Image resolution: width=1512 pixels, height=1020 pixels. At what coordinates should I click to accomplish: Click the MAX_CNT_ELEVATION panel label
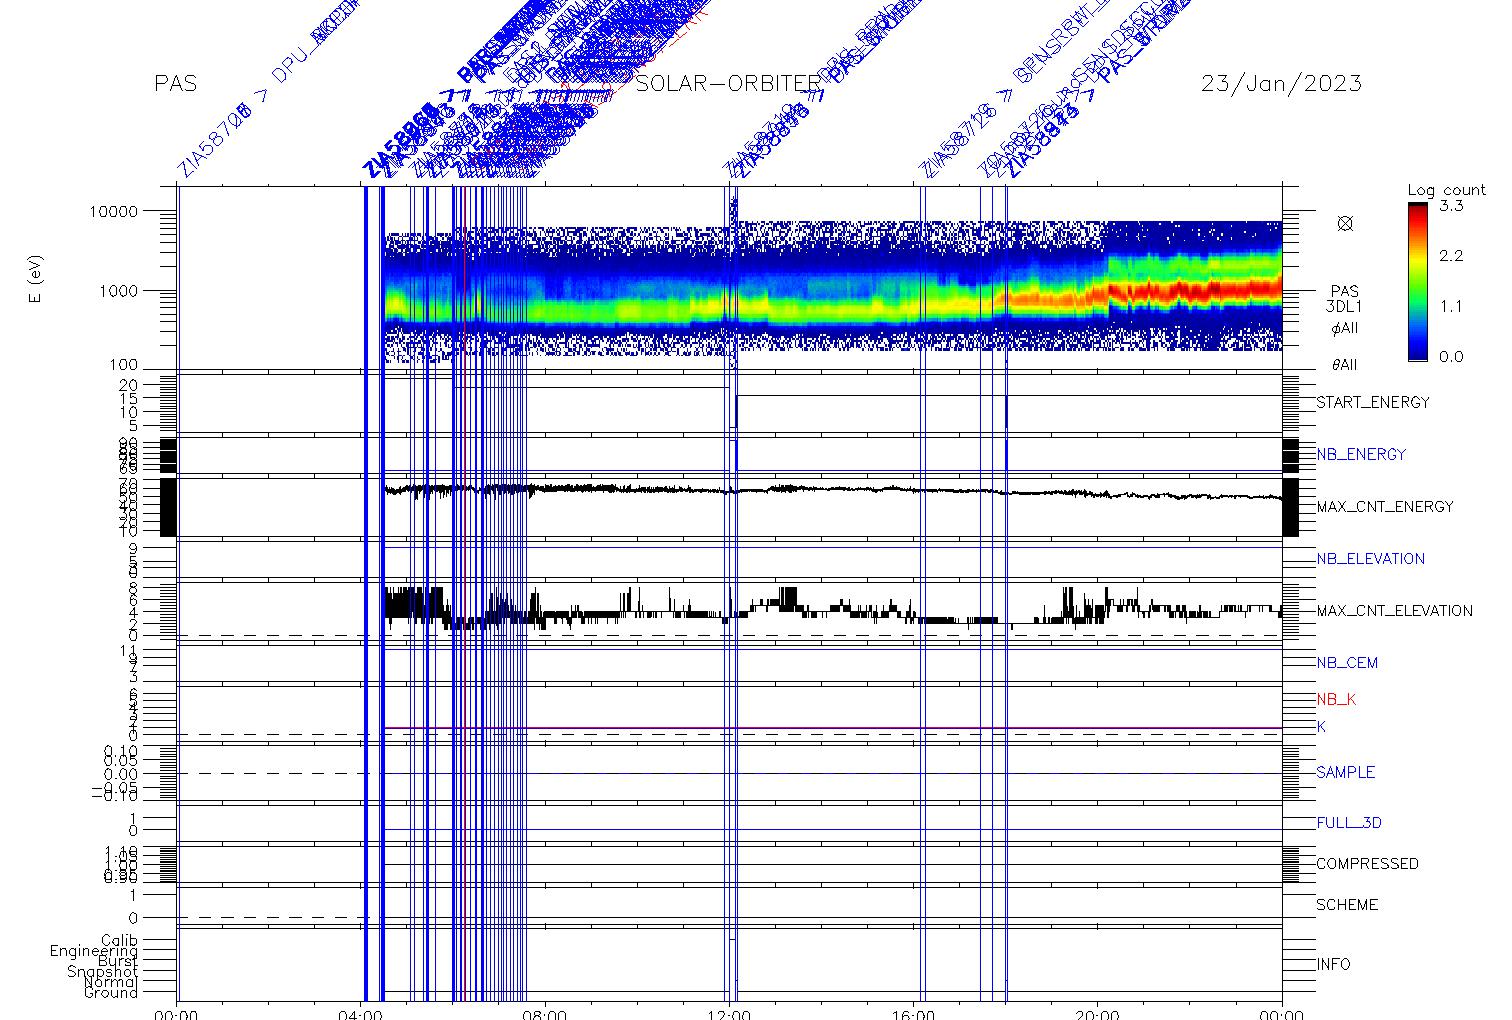[x=1394, y=610]
